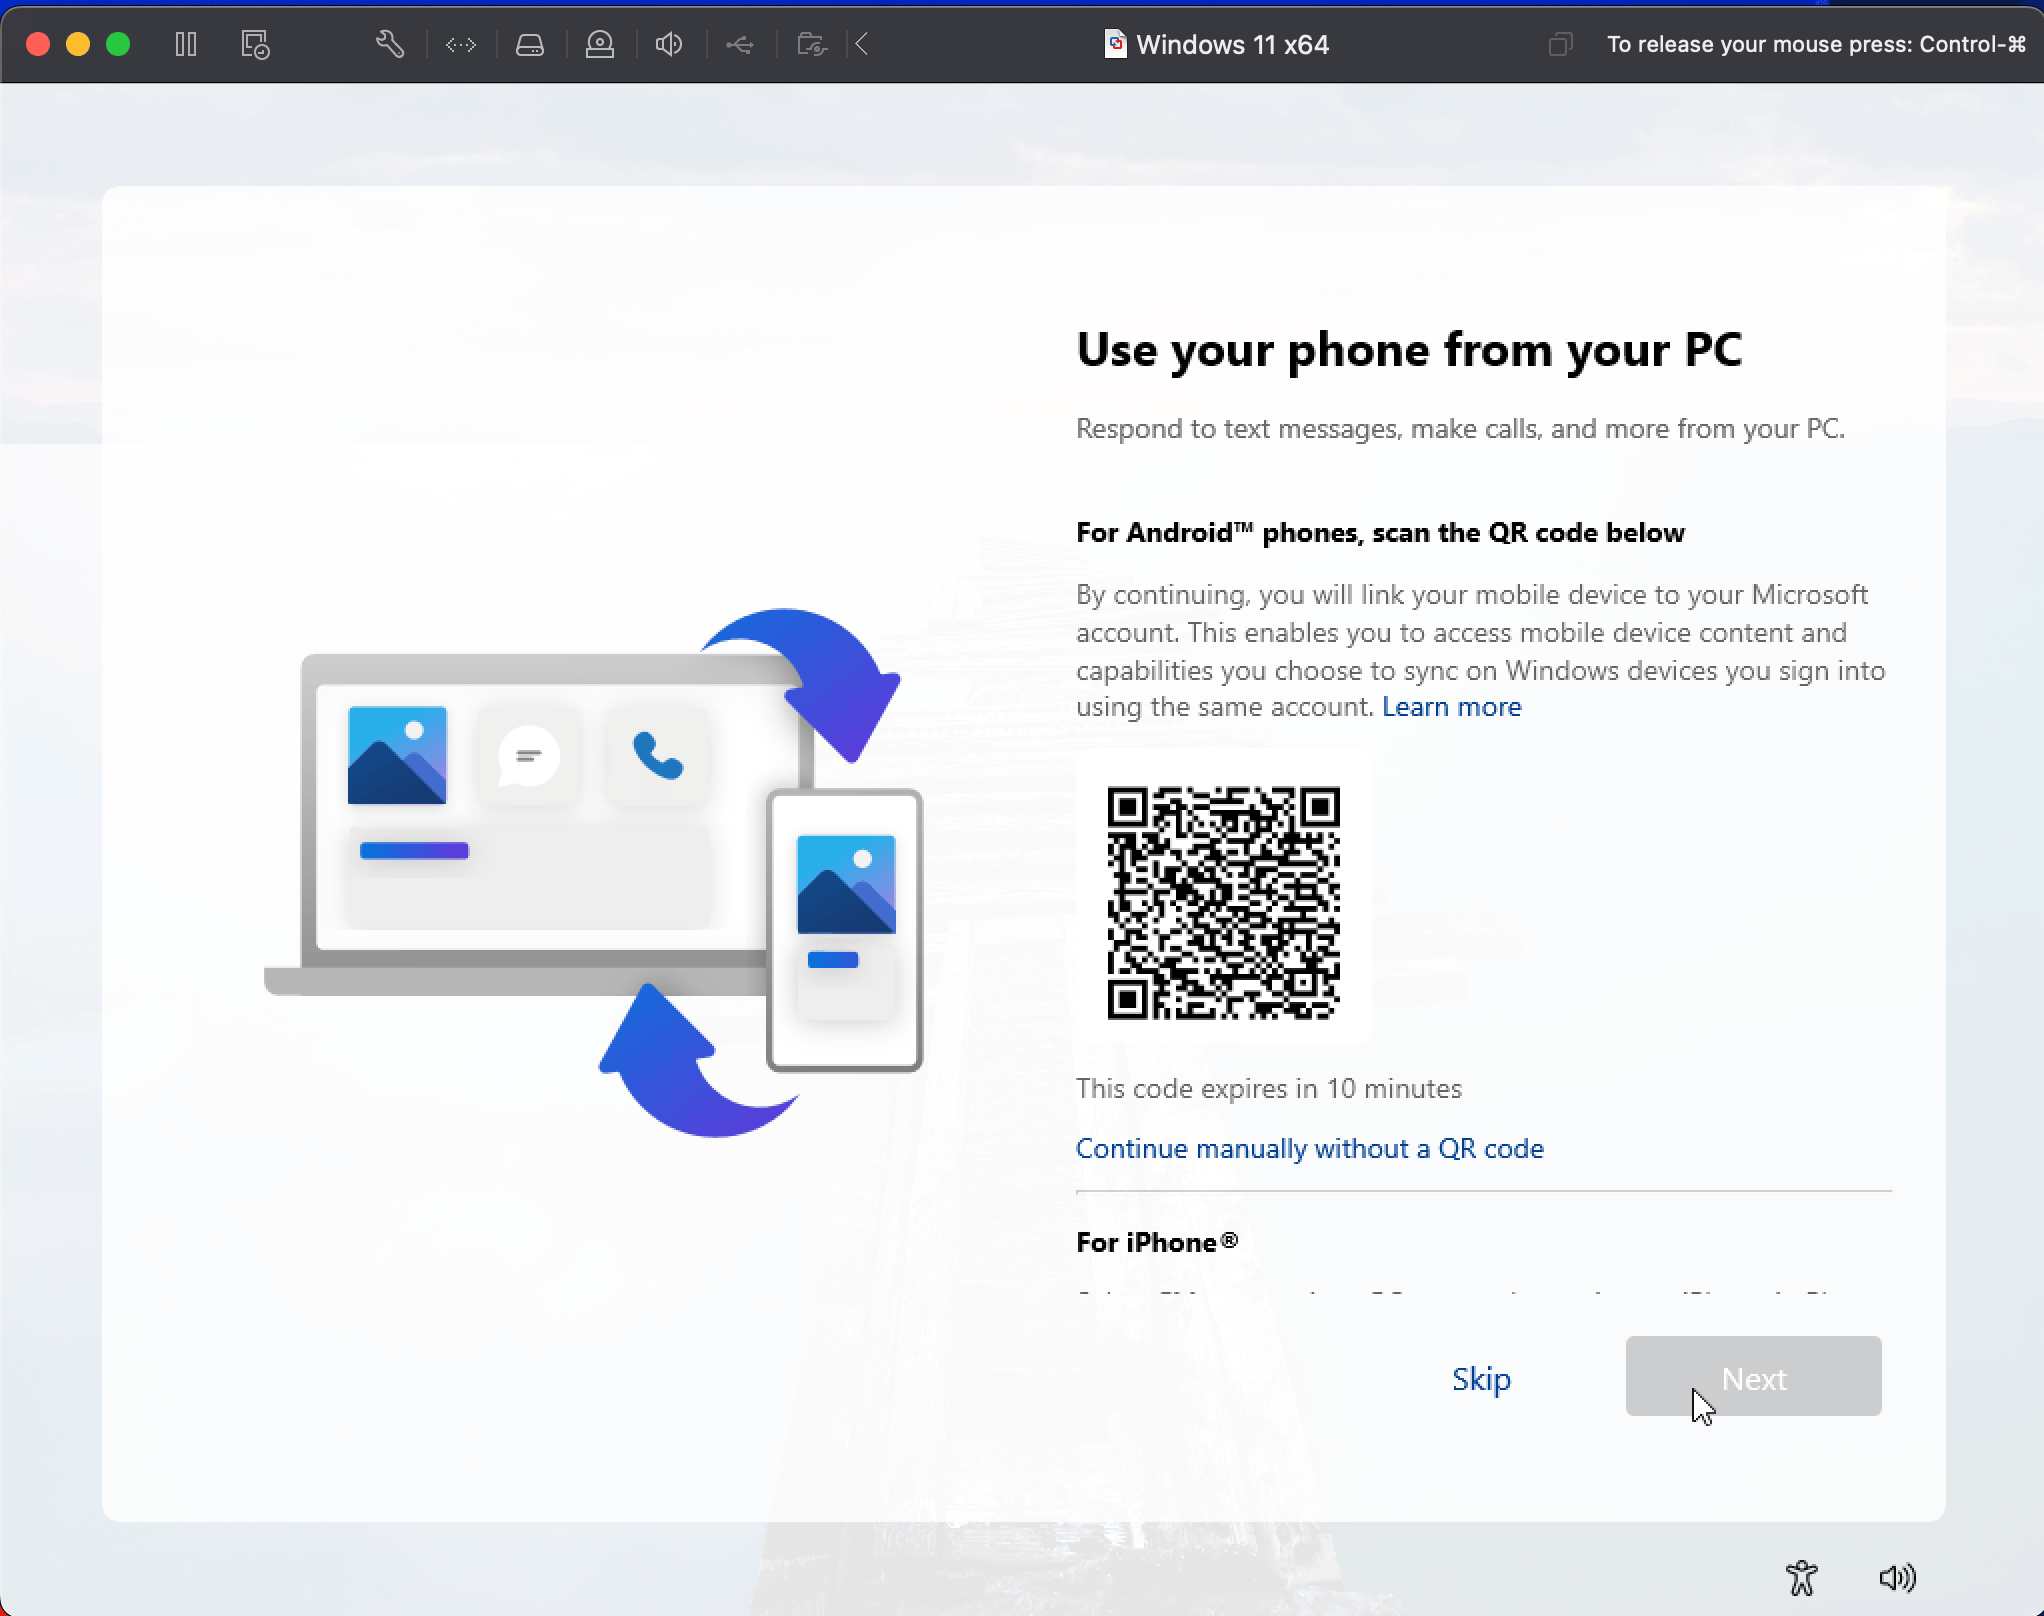Click the shared folders icon
This screenshot has width=2044, height=1616.
click(811, 44)
